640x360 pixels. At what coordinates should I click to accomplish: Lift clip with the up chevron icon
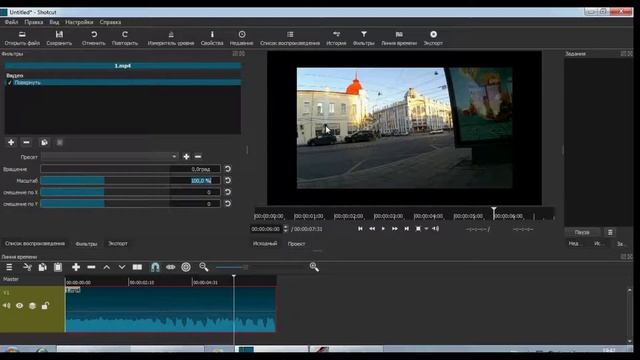(107, 267)
